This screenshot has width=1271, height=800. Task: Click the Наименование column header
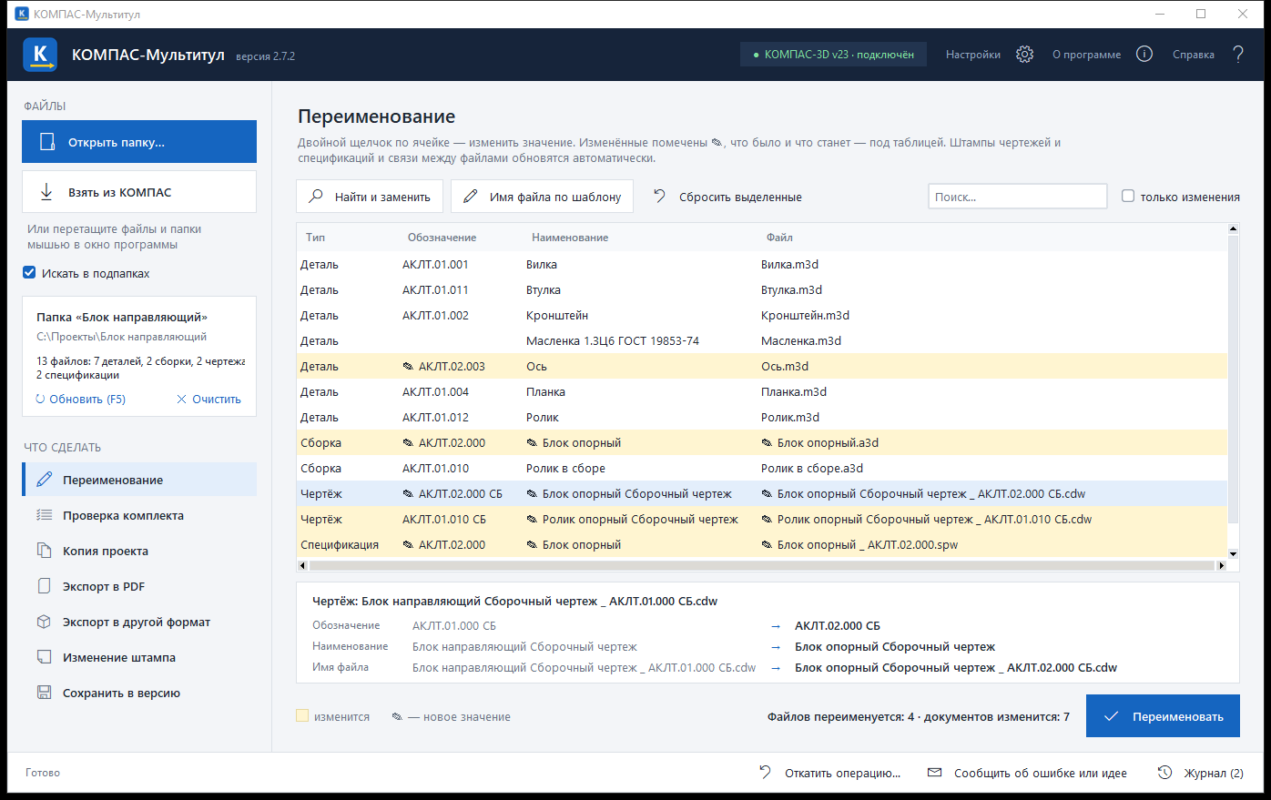pos(570,238)
